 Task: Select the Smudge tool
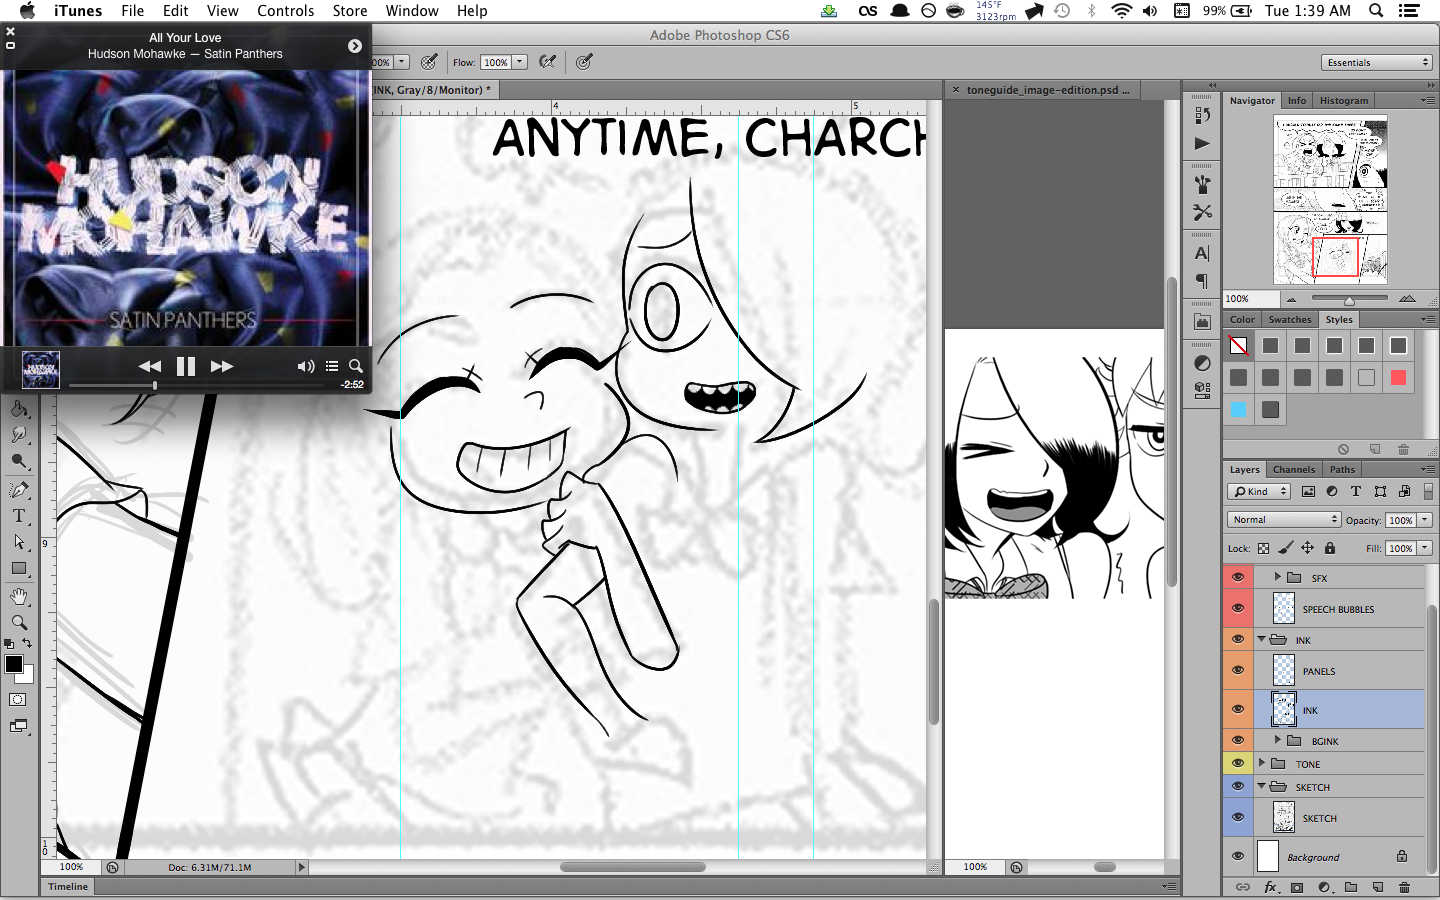coord(19,435)
